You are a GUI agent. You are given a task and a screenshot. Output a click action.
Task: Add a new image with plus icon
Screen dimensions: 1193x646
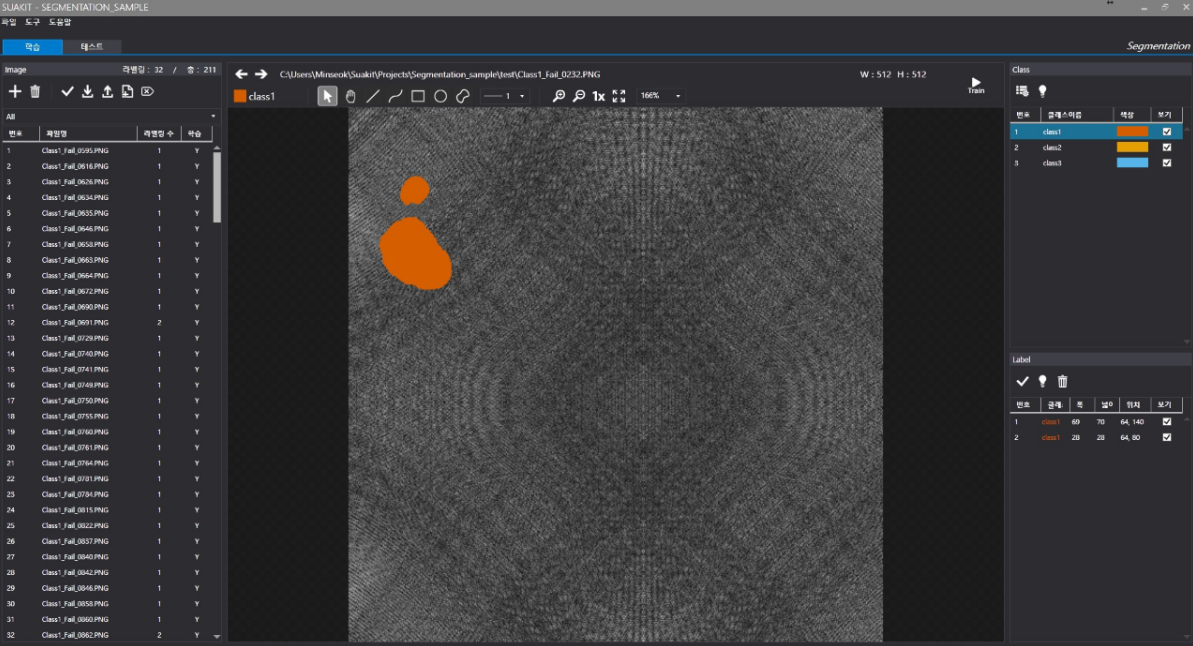(15, 92)
